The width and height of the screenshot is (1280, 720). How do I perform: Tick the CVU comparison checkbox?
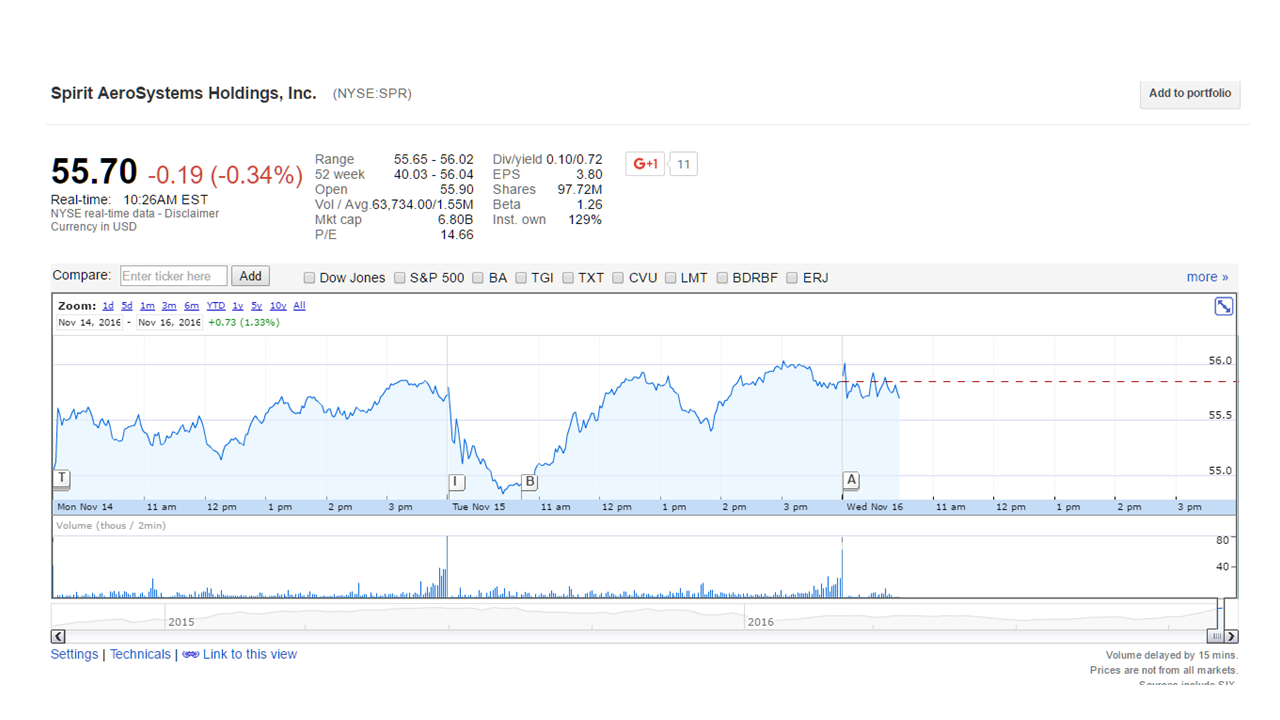(x=618, y=278)
